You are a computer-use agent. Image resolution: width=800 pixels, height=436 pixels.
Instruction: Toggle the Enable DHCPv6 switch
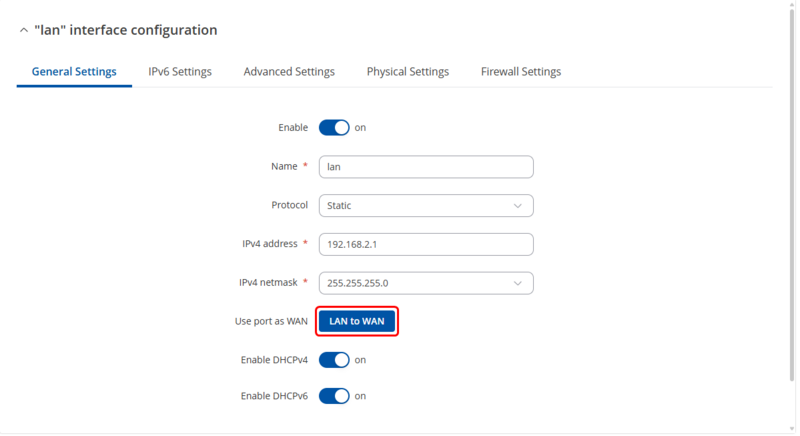coord(334,396)
